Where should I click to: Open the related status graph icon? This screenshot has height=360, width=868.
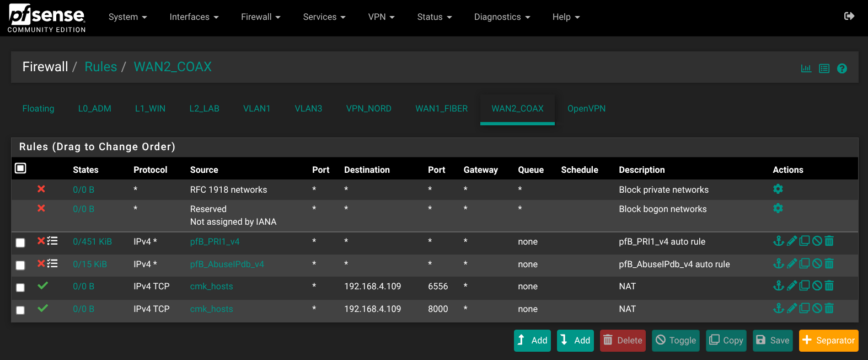tap(806, 69)
